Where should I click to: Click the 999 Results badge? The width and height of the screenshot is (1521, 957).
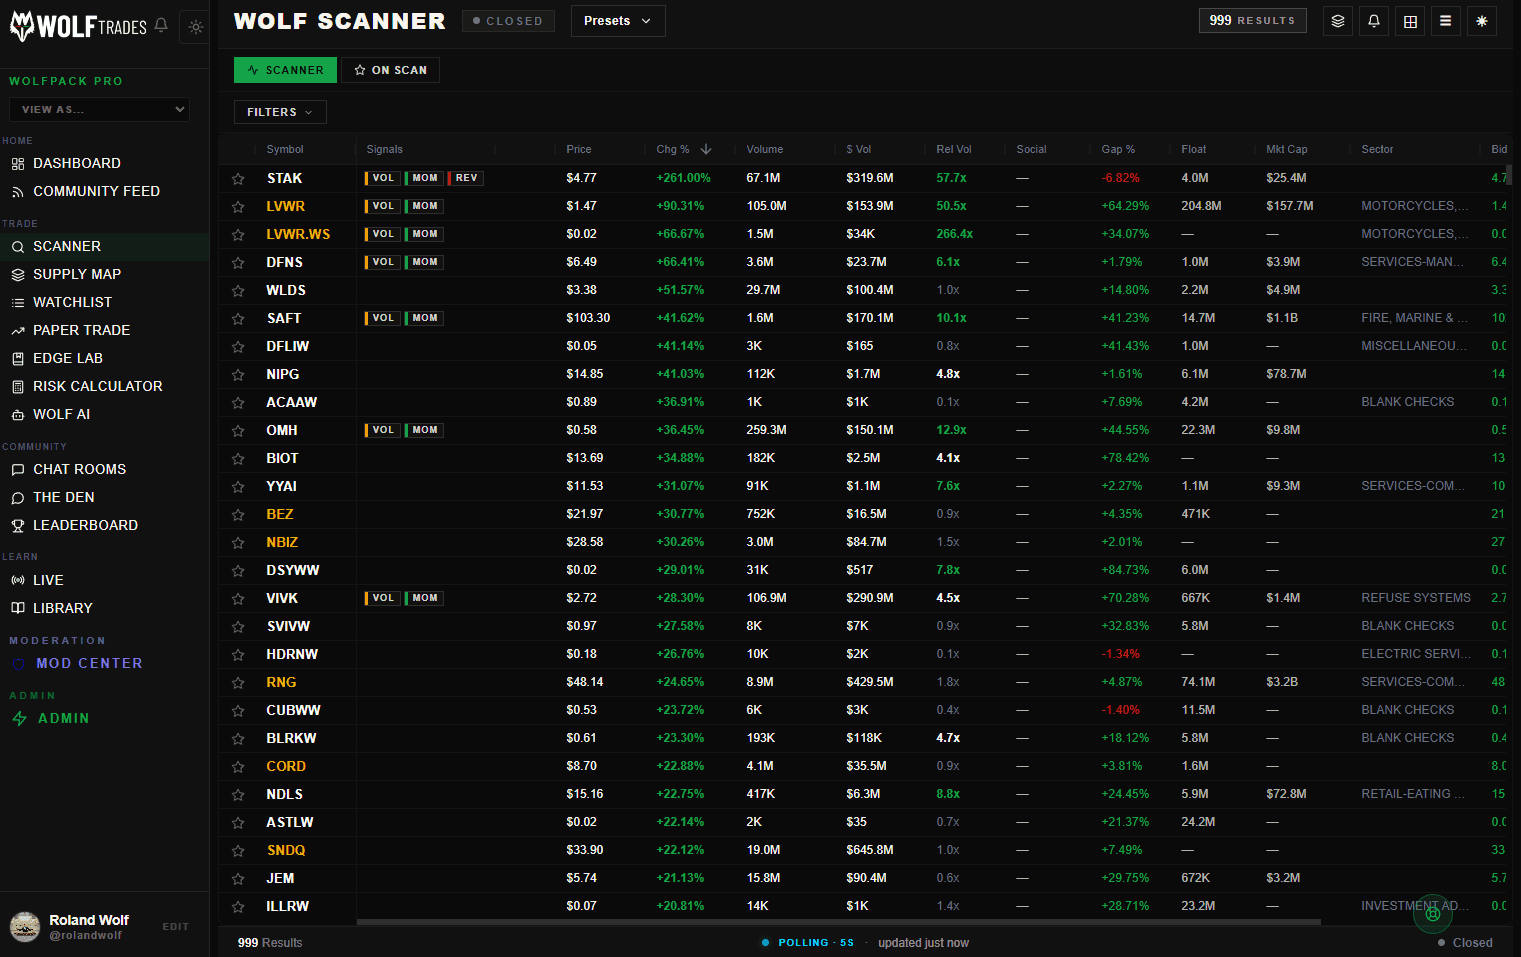(x=1252, y=20)
